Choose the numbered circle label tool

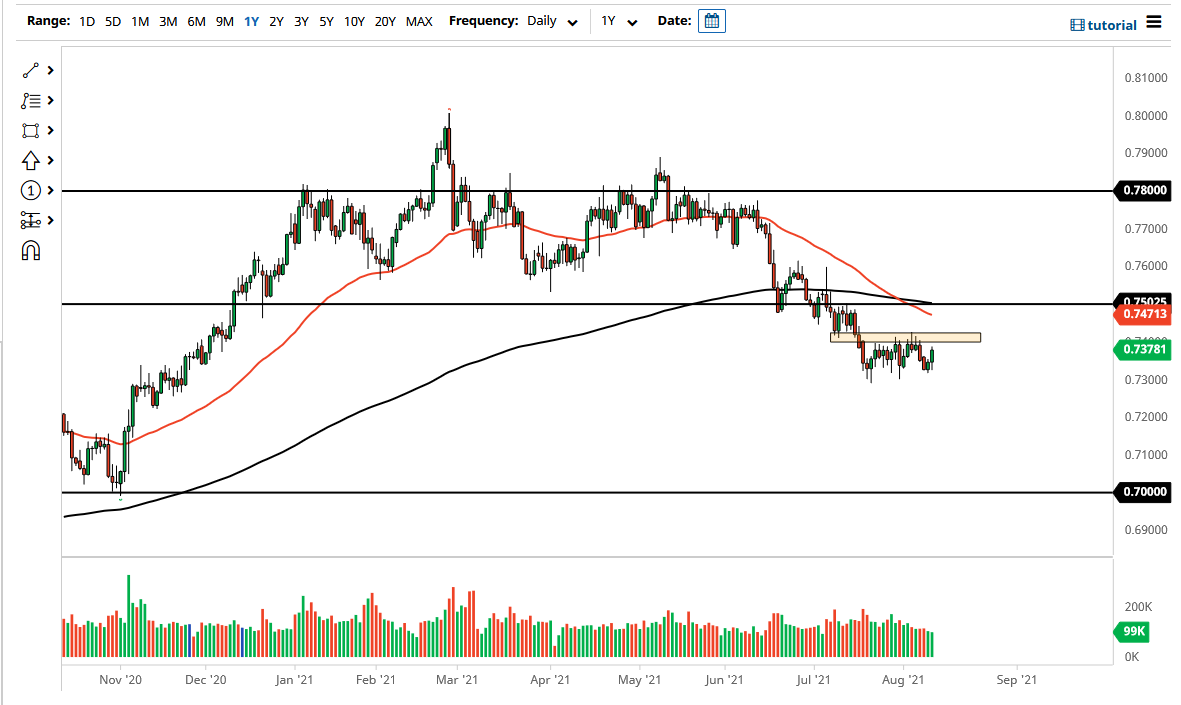click(30, 191)
